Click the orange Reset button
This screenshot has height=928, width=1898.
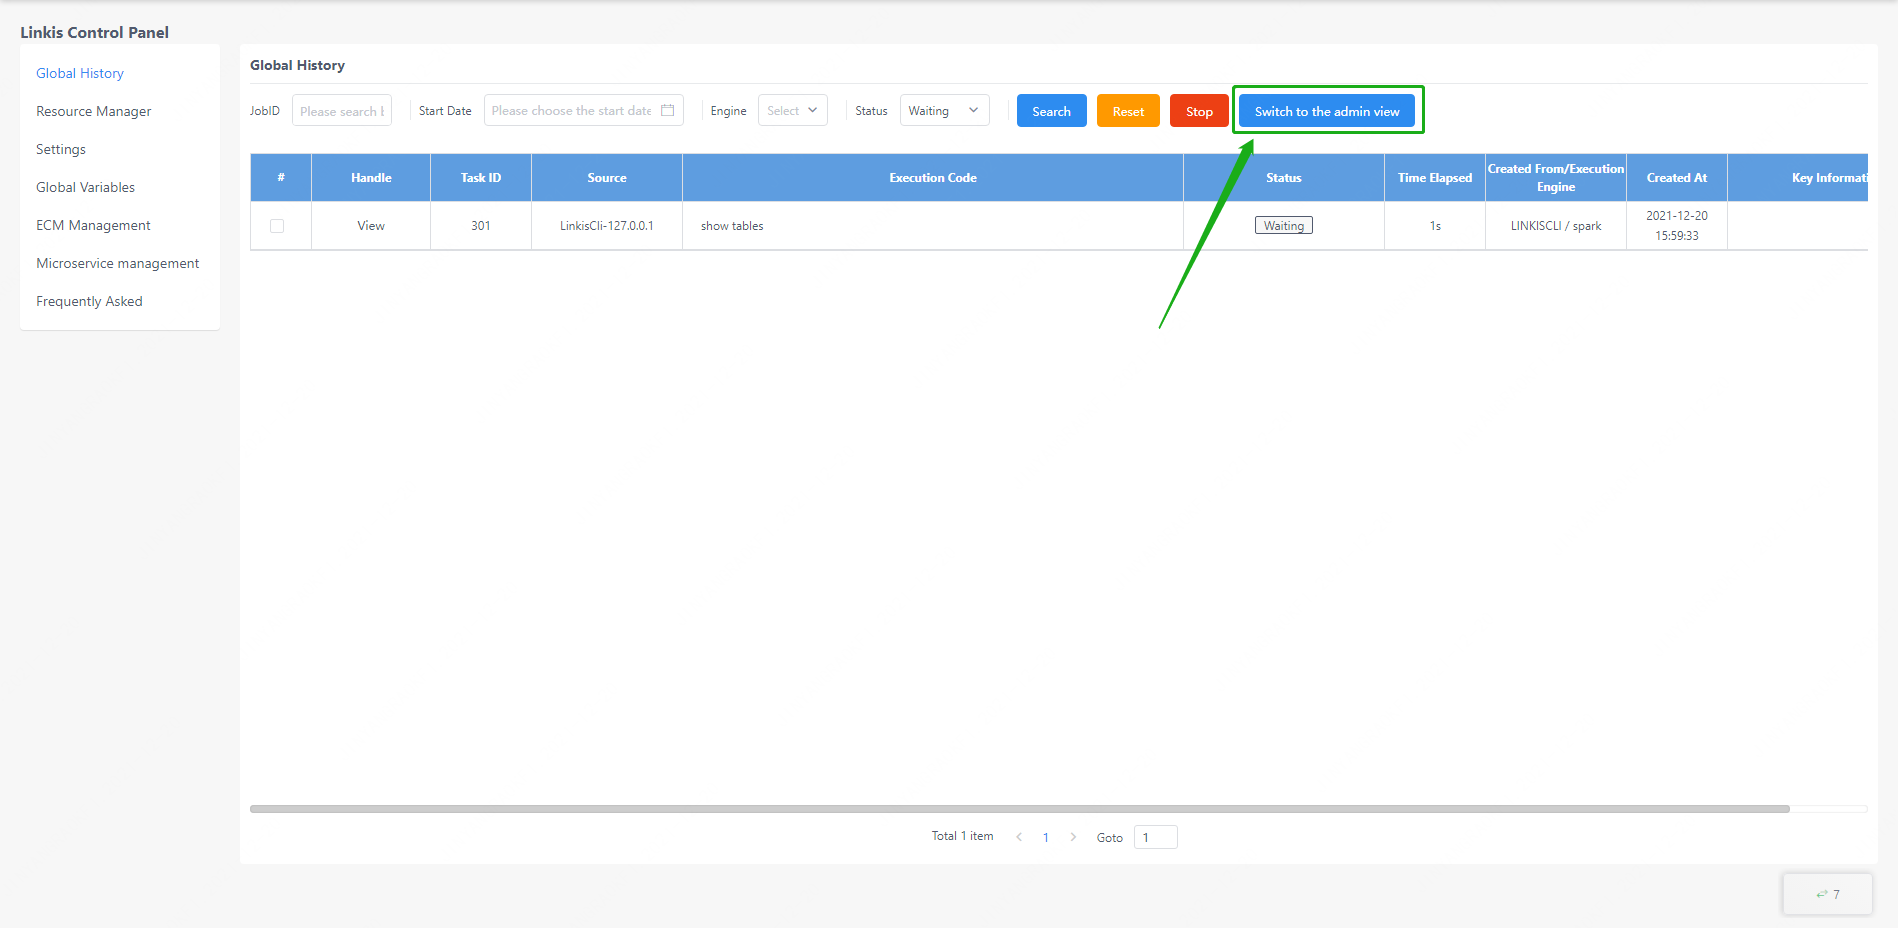point(1128,111)
